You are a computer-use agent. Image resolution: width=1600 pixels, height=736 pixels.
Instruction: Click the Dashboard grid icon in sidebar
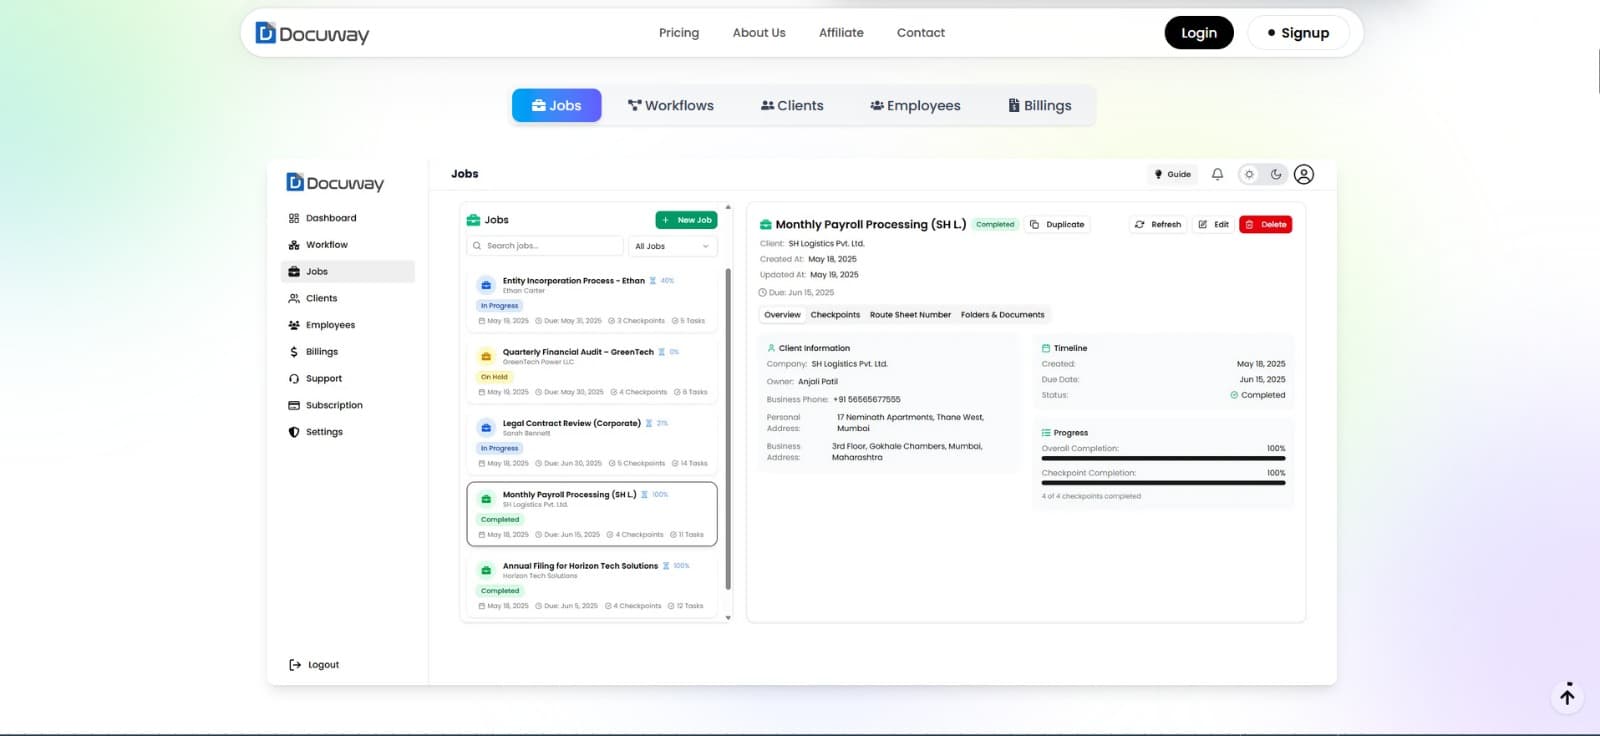point(294,218)
